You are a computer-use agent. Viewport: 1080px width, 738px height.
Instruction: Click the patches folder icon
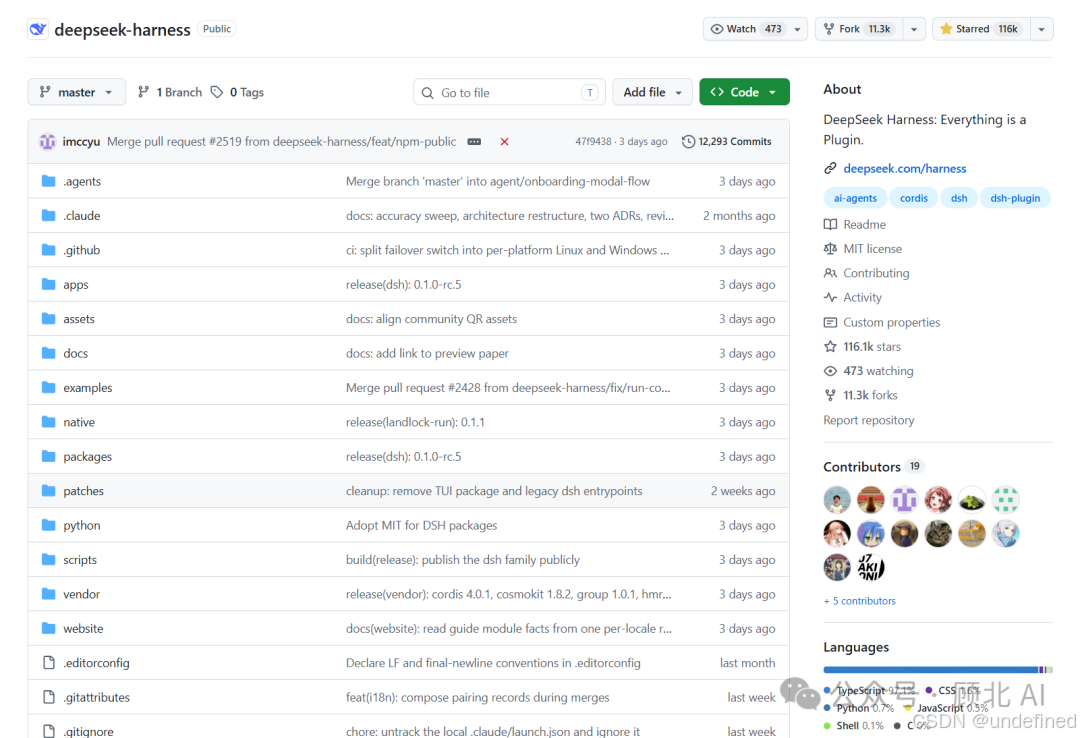click(48, 491)
